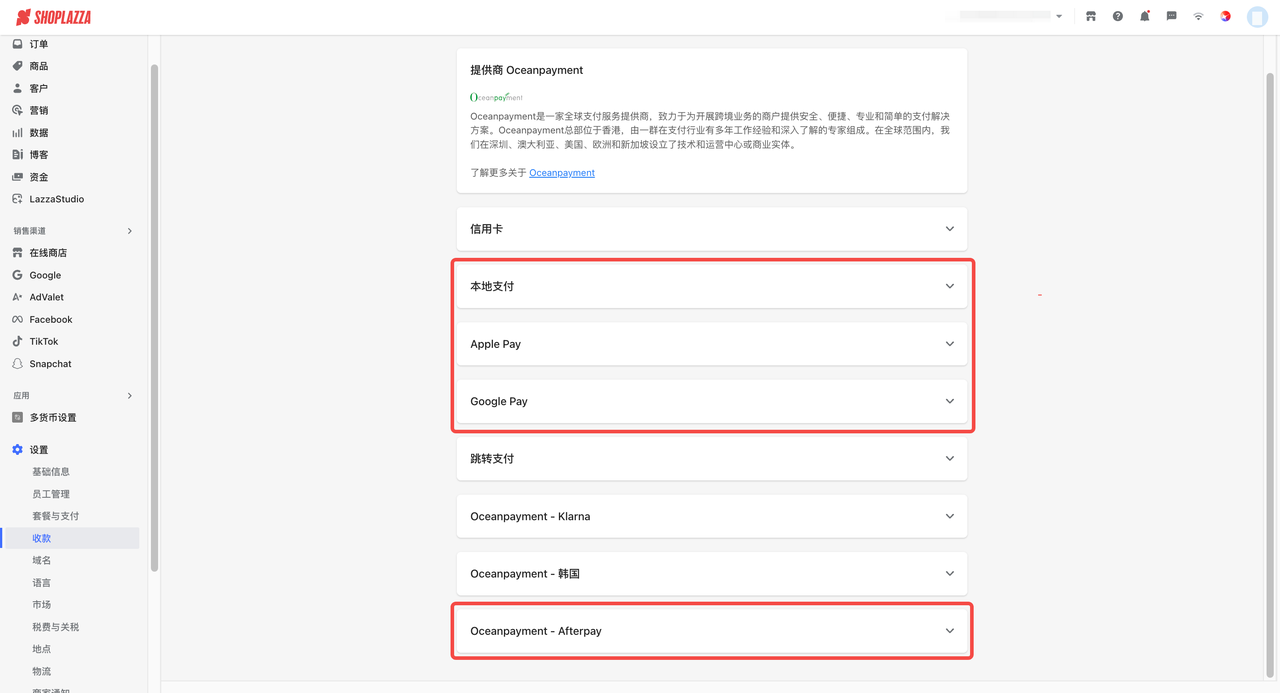Click the 多货币设置 app icon
Image resolution: width=1280 pixels, height=693 pixels.
pos(17,417)
